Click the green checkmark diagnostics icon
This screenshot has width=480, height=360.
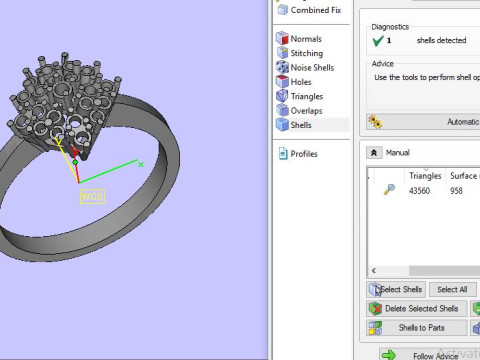[x=378, y=41]
